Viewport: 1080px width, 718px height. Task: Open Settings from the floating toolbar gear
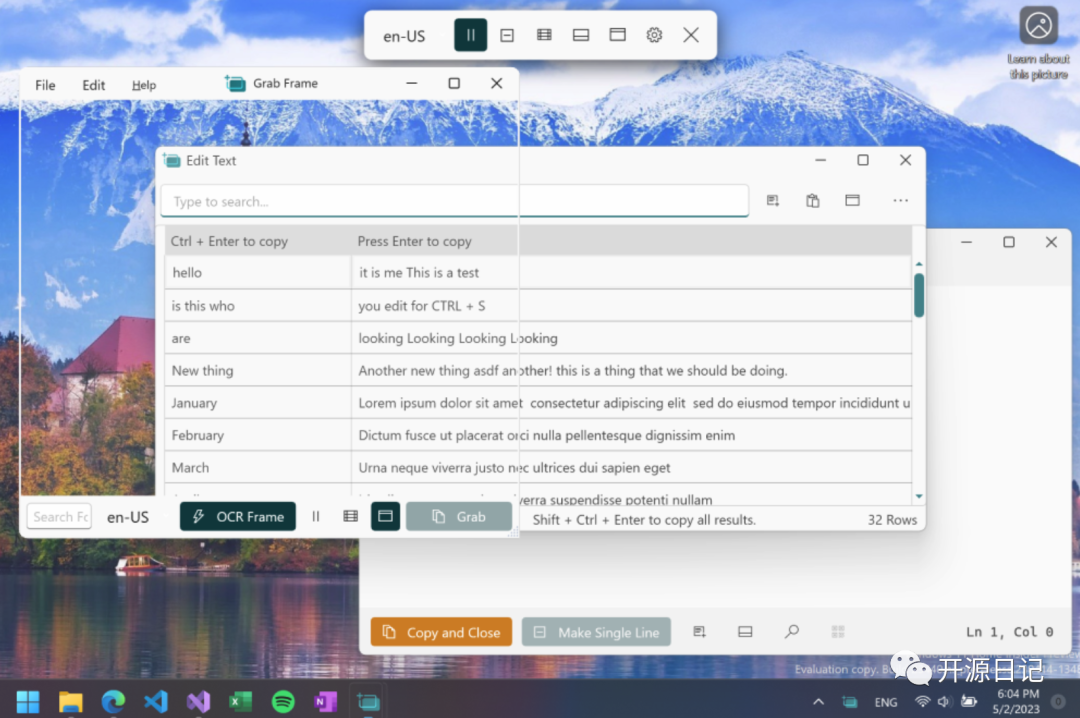[x=654, y=34]
